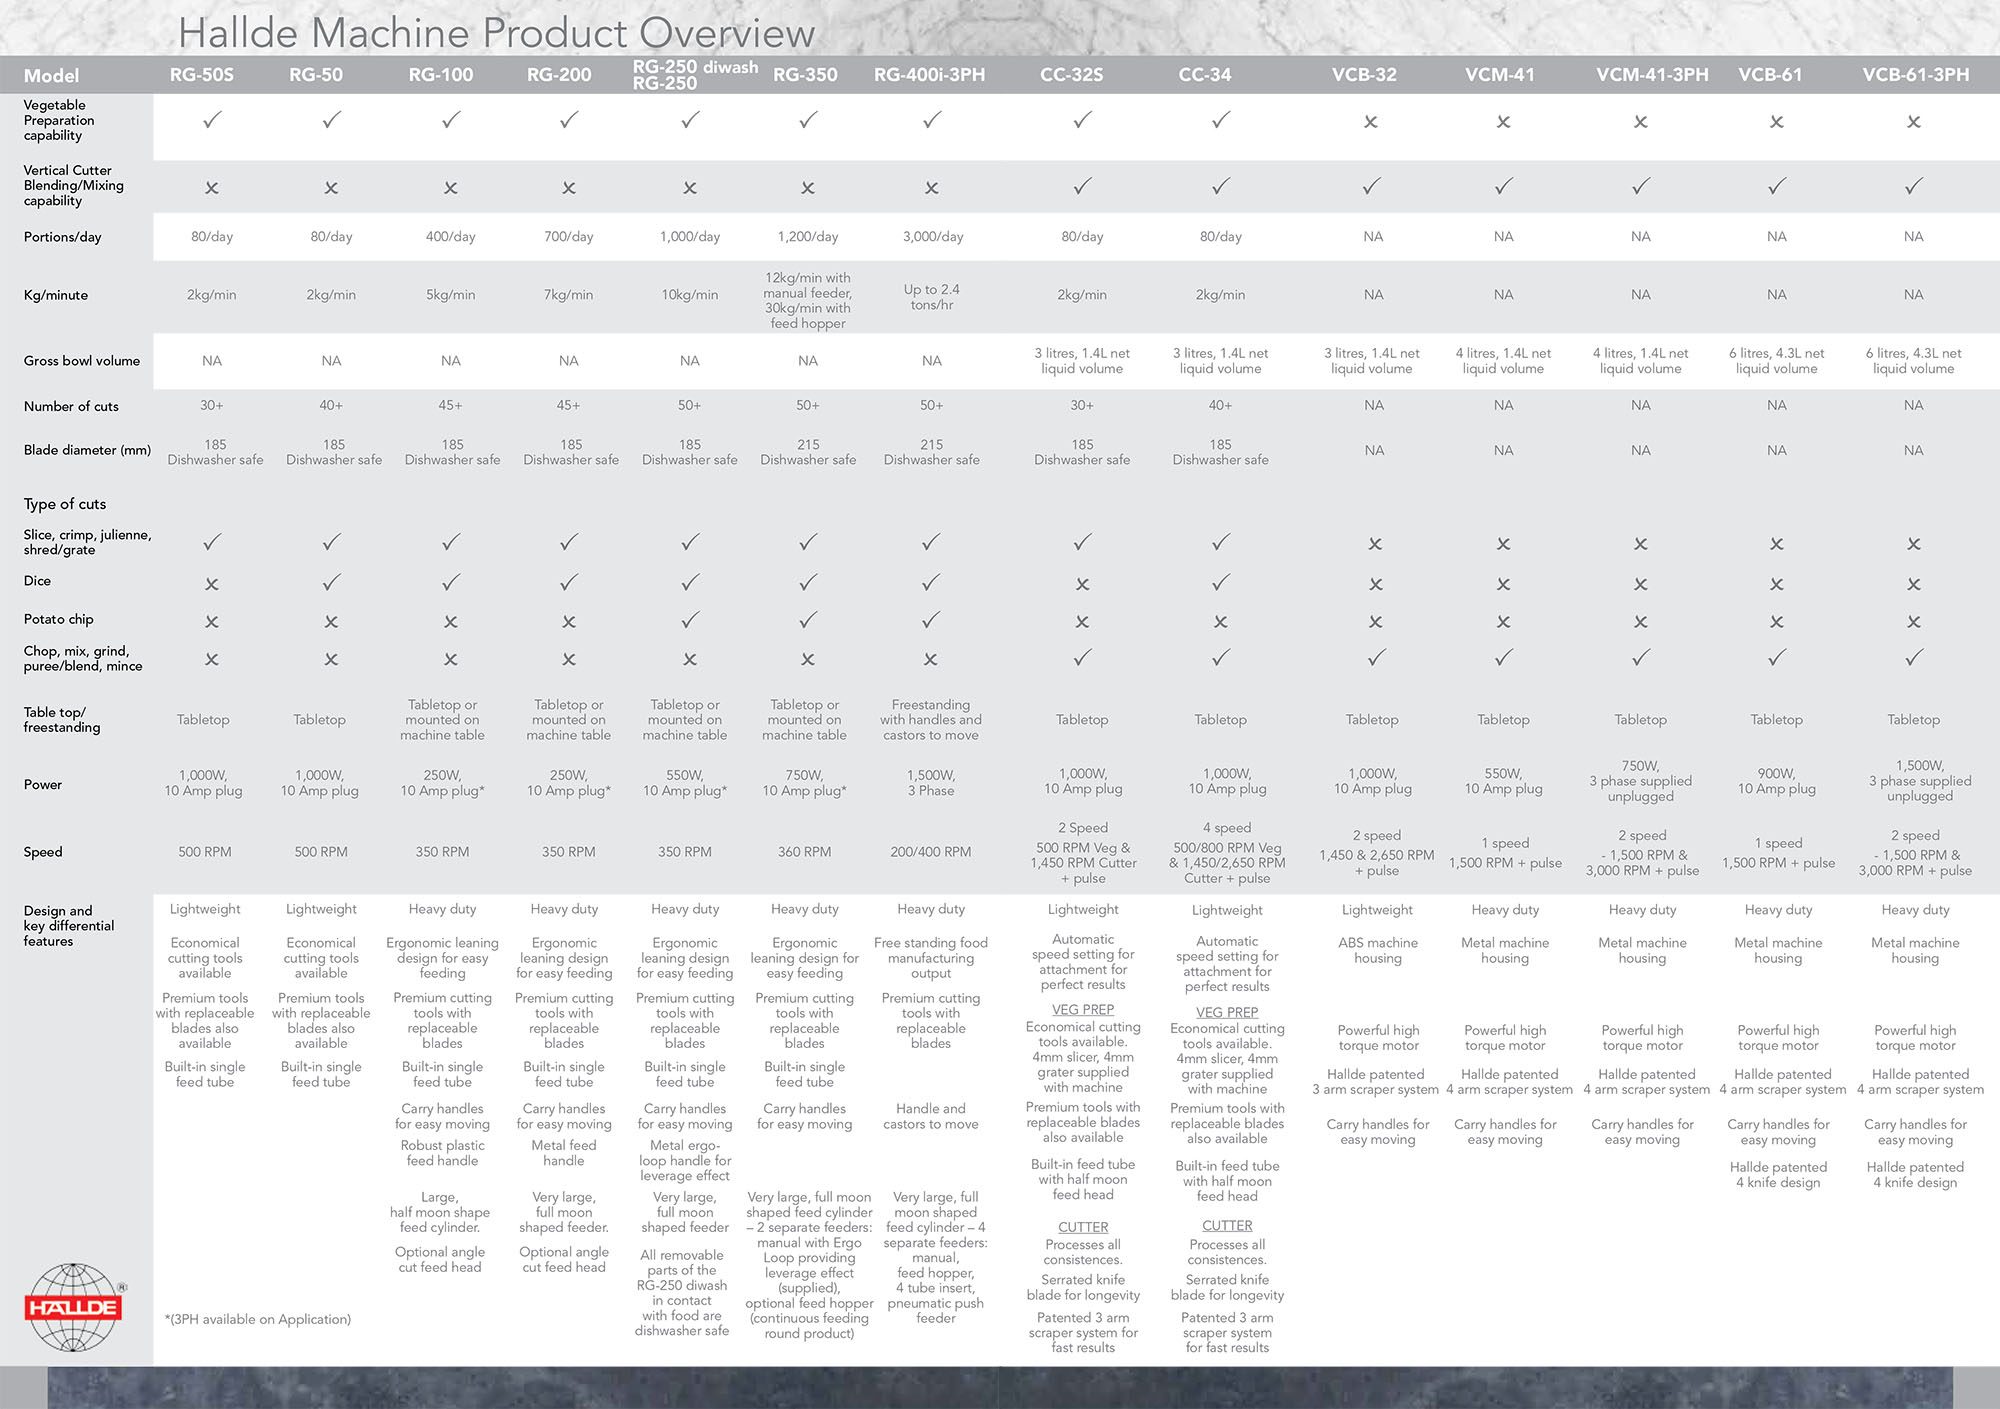Click the 'RG-50S' column header

click(x=202, y=75)
